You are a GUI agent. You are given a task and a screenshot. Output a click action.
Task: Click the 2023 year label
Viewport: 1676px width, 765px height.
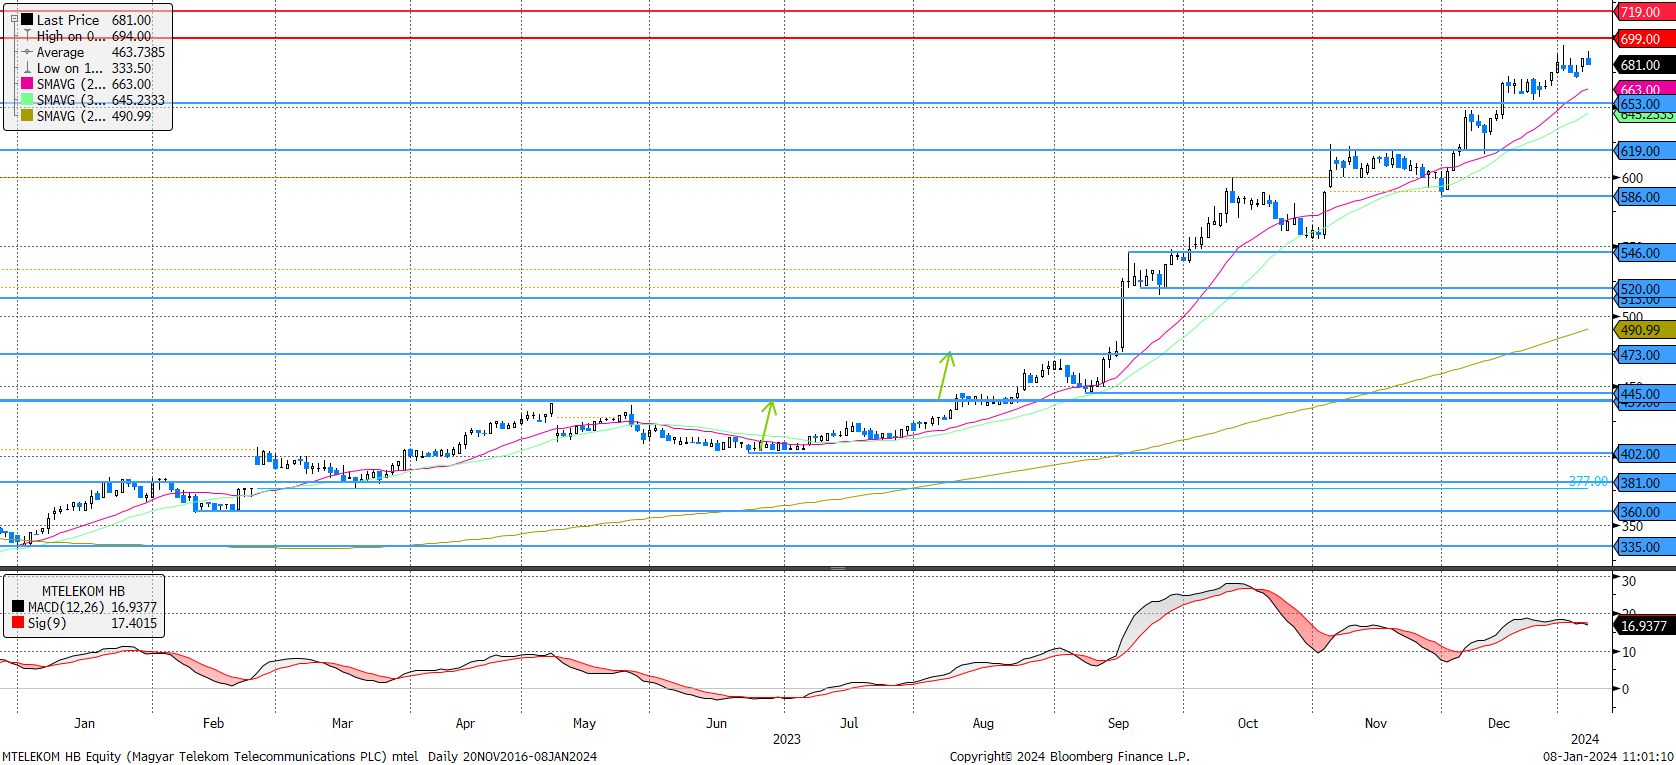click(787, 739)
